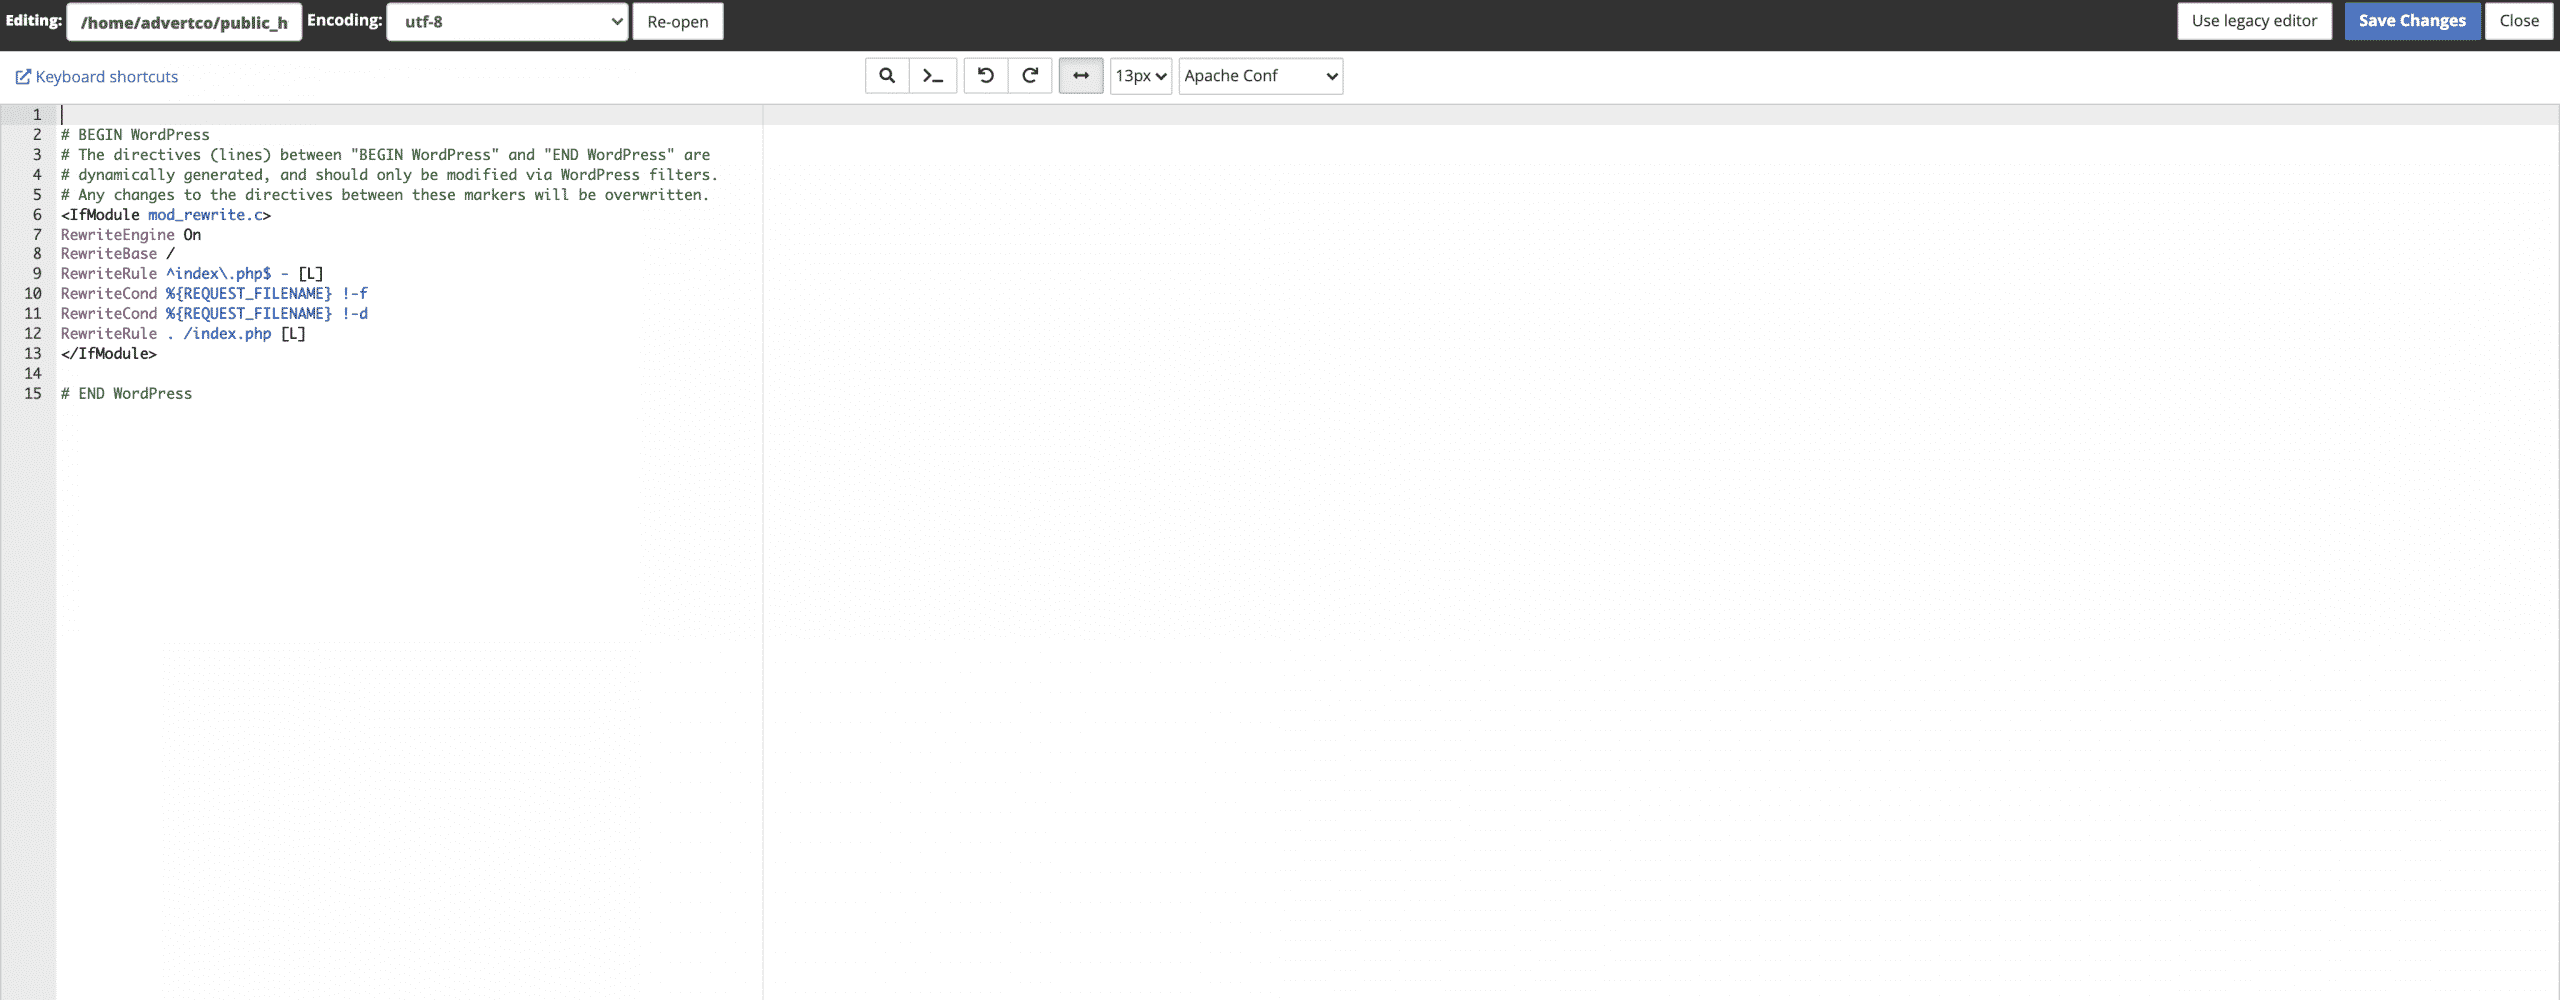2560x1000 pixels.
Task: Open the go-to-line command prompt icon
Action: (933, 76)
